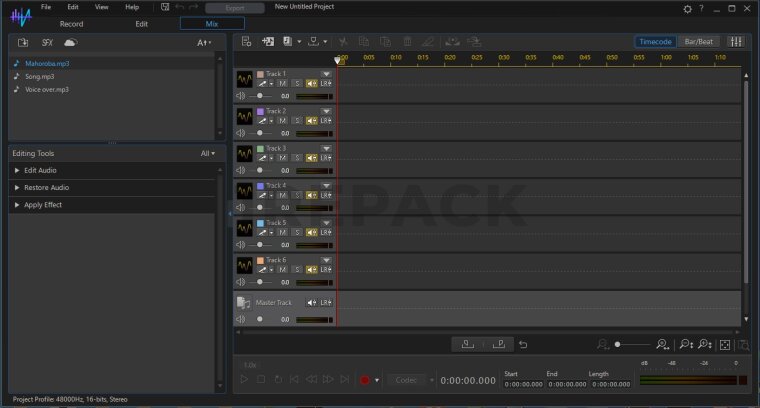760x408 pixels.
Task: Click the fit-to-window zoom icon
Action: [725, 344]
